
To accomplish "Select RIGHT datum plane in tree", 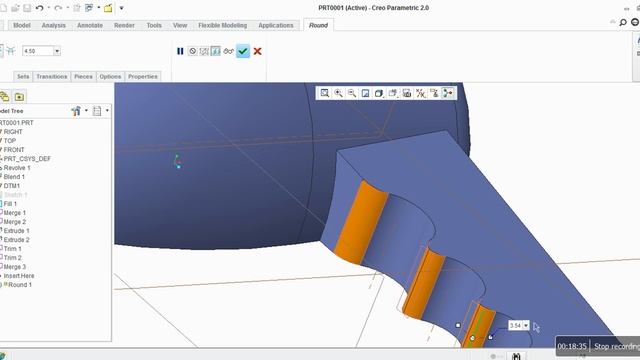I will [x=13, y=132].
